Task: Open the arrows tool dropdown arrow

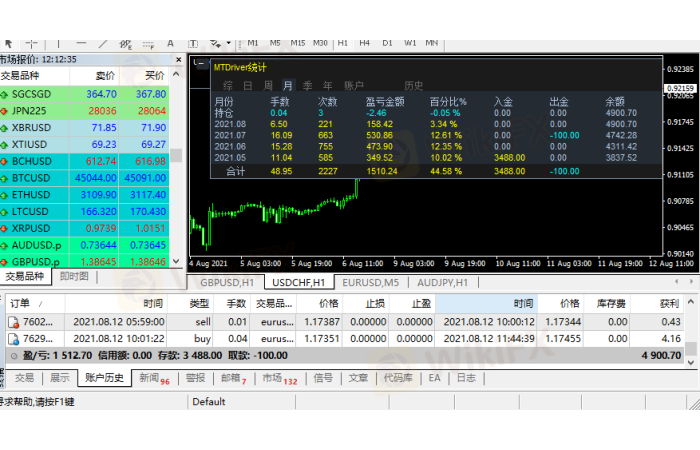Action: click(x=228, y=44)
